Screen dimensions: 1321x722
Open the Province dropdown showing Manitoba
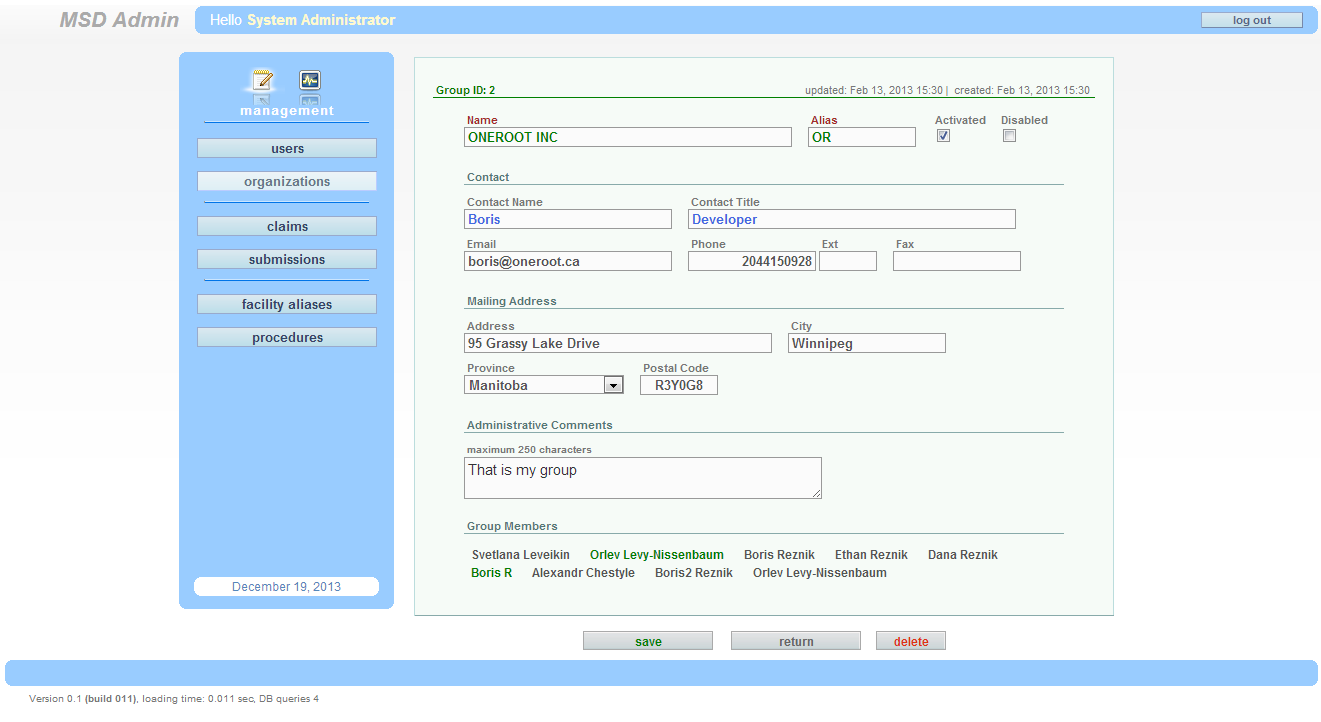[x=544, y=385]
